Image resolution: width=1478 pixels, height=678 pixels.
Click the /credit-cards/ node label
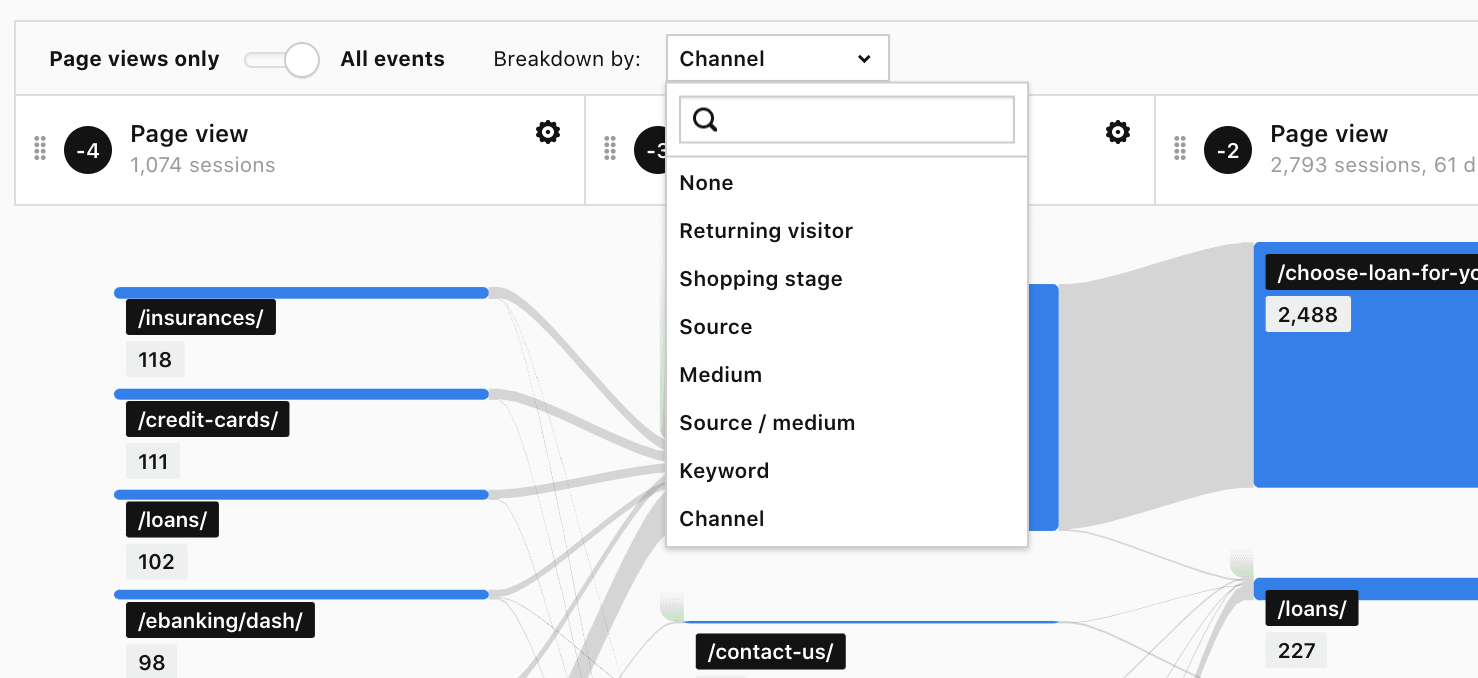click(x=208, y=420)
